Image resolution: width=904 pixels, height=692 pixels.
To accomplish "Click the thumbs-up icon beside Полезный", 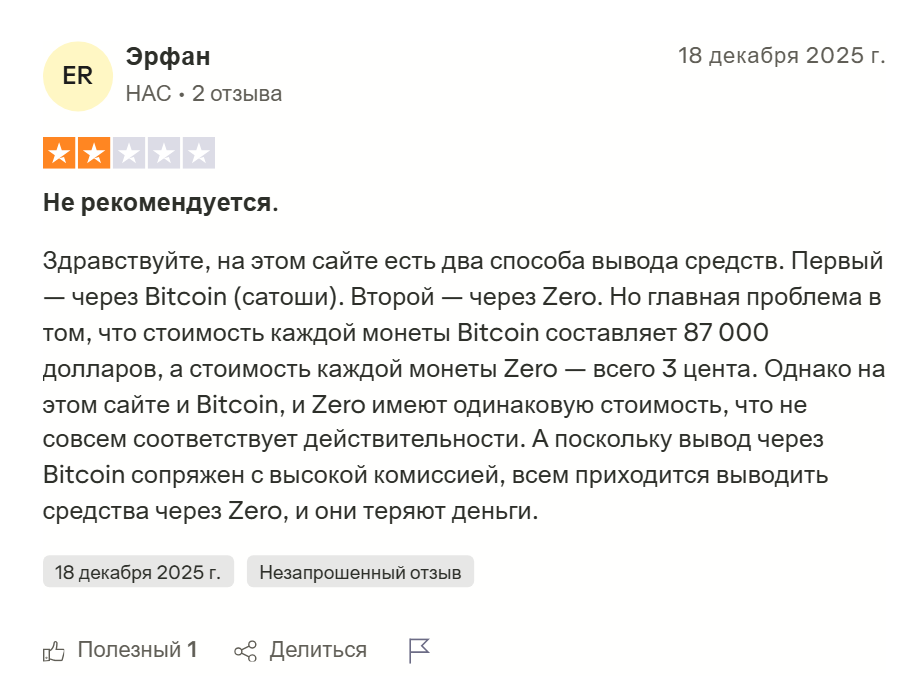I will pyautogui.click(x=54, y=651).
